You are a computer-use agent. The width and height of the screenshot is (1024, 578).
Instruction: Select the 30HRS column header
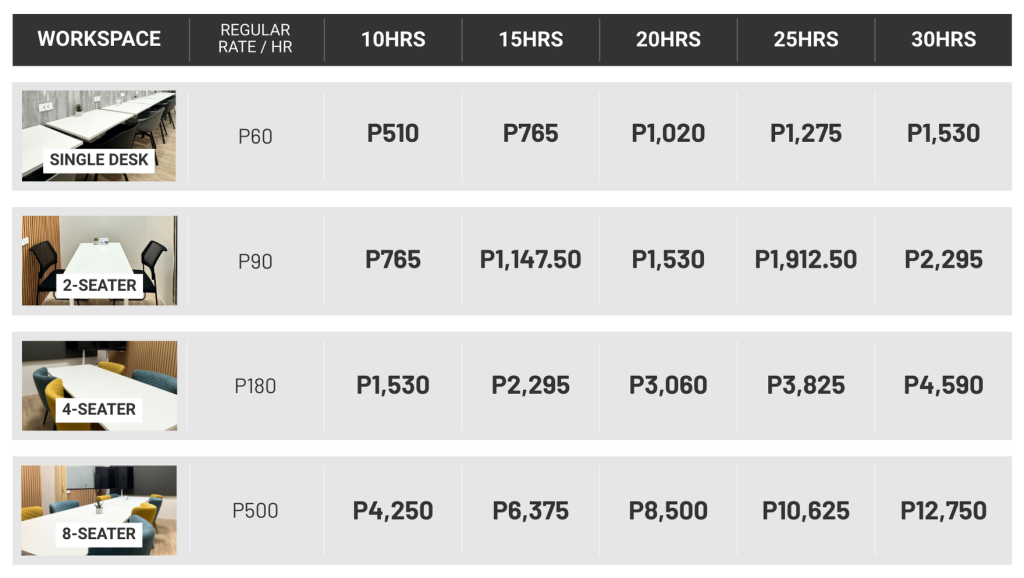pyautogui.click(x=944, y=39)
